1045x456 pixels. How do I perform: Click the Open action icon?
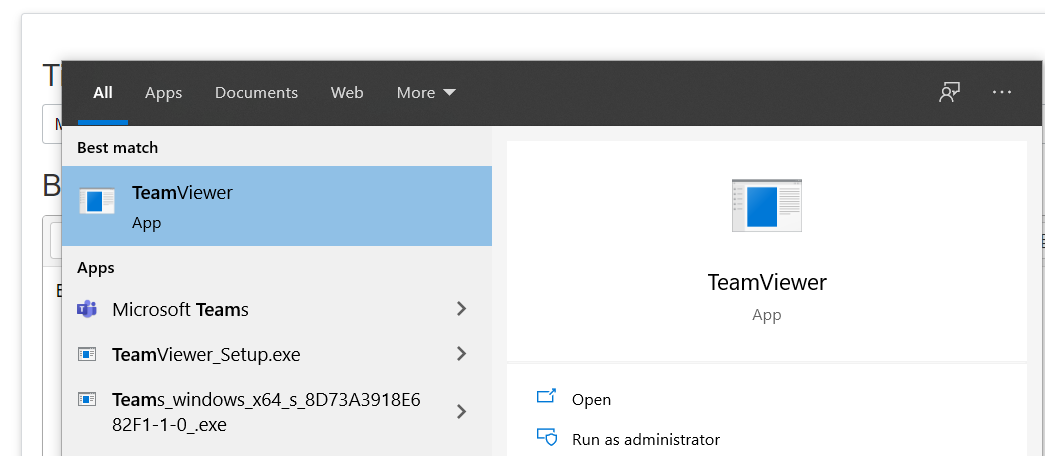[546, 397]
